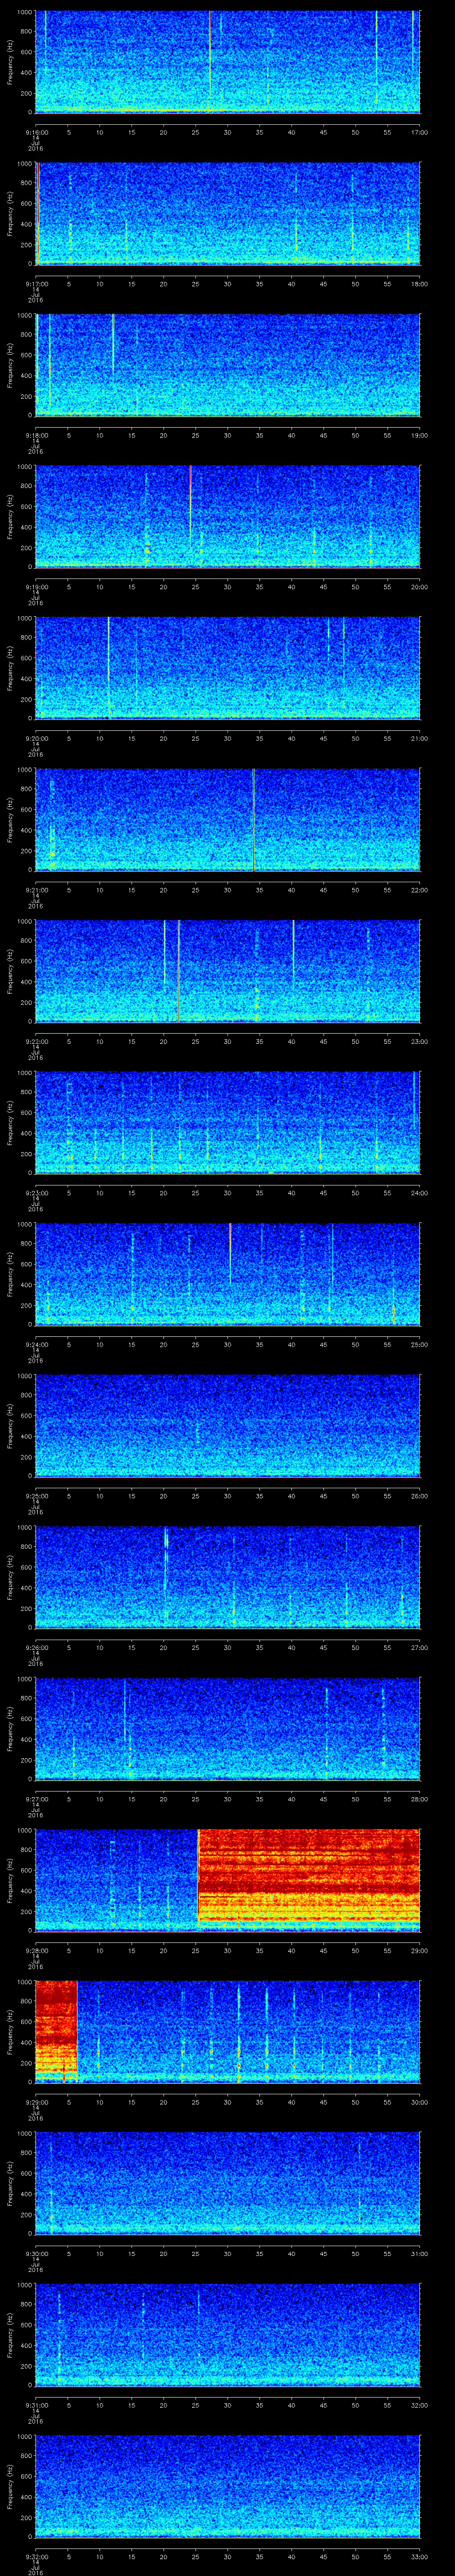
Task: Click the 24:00 end time label
Action: 419,1193
